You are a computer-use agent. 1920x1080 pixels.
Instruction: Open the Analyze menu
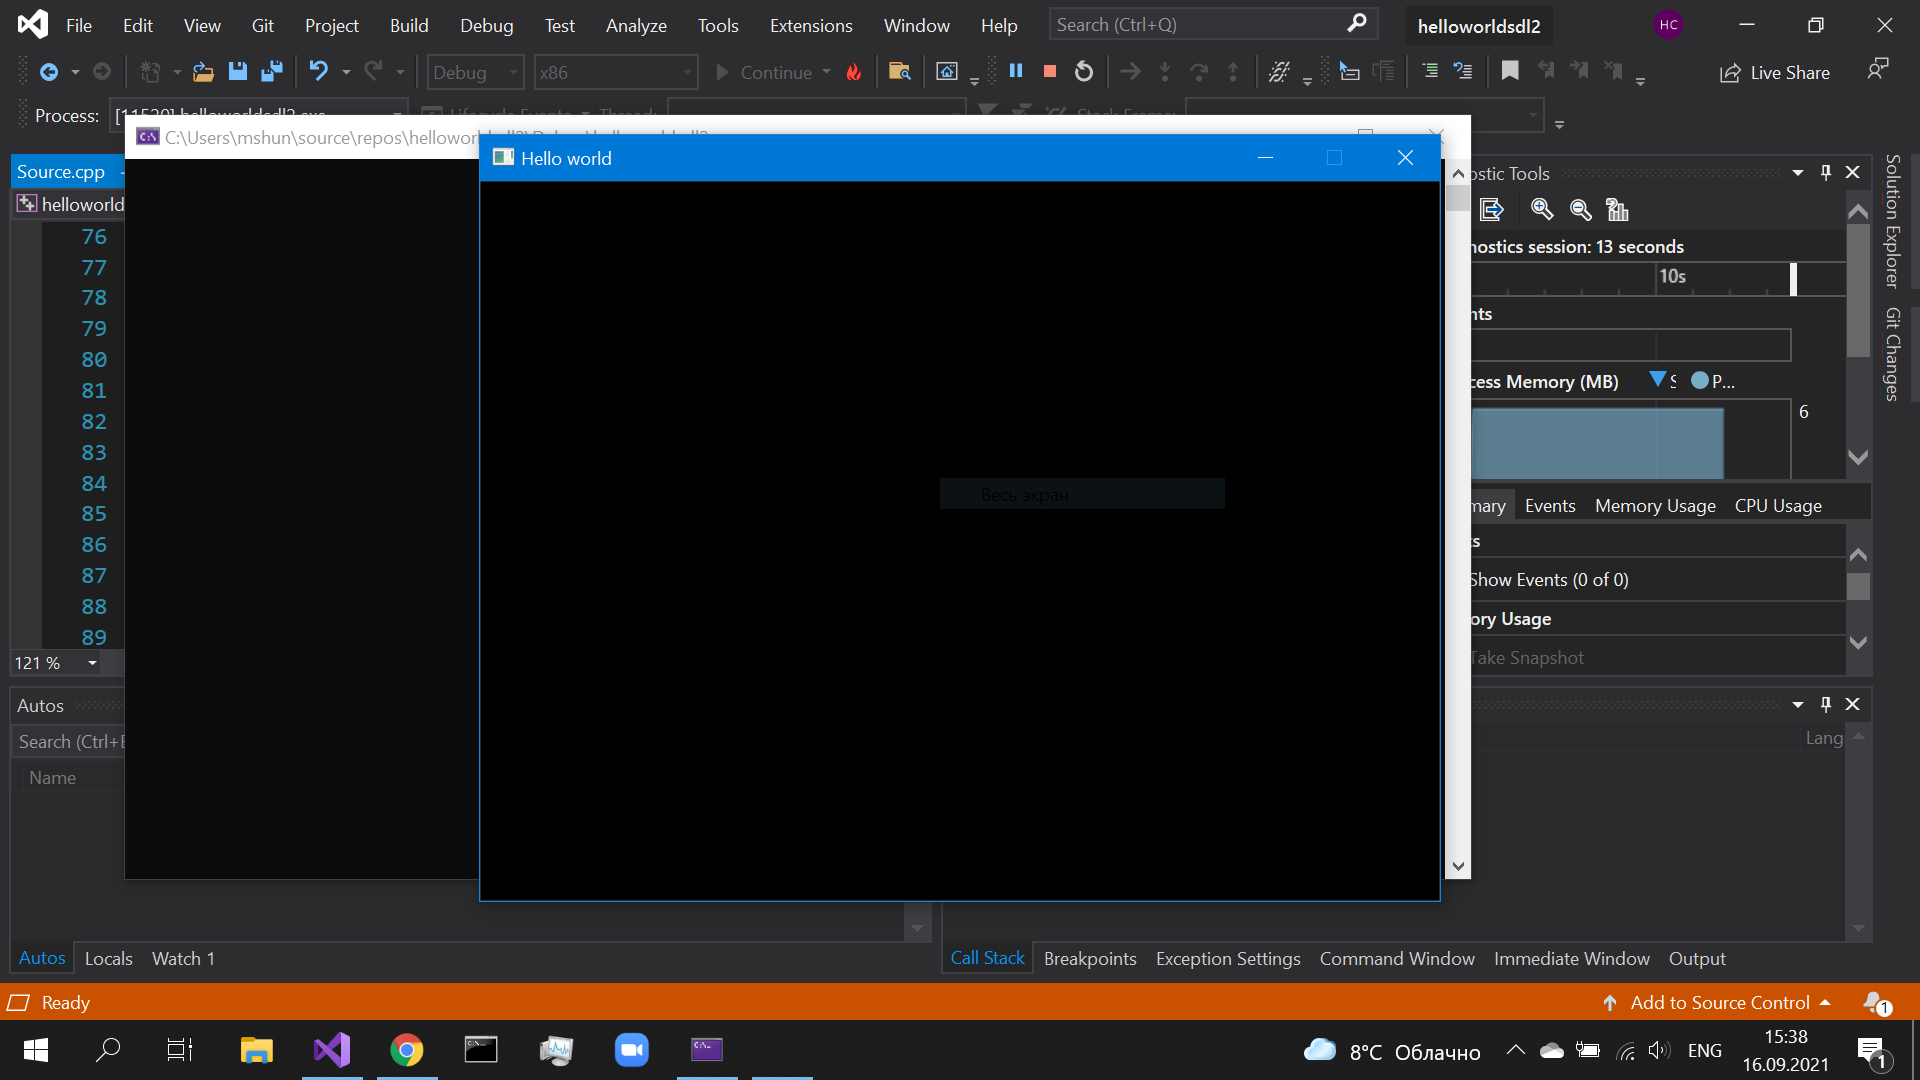(x=636, y=25)
